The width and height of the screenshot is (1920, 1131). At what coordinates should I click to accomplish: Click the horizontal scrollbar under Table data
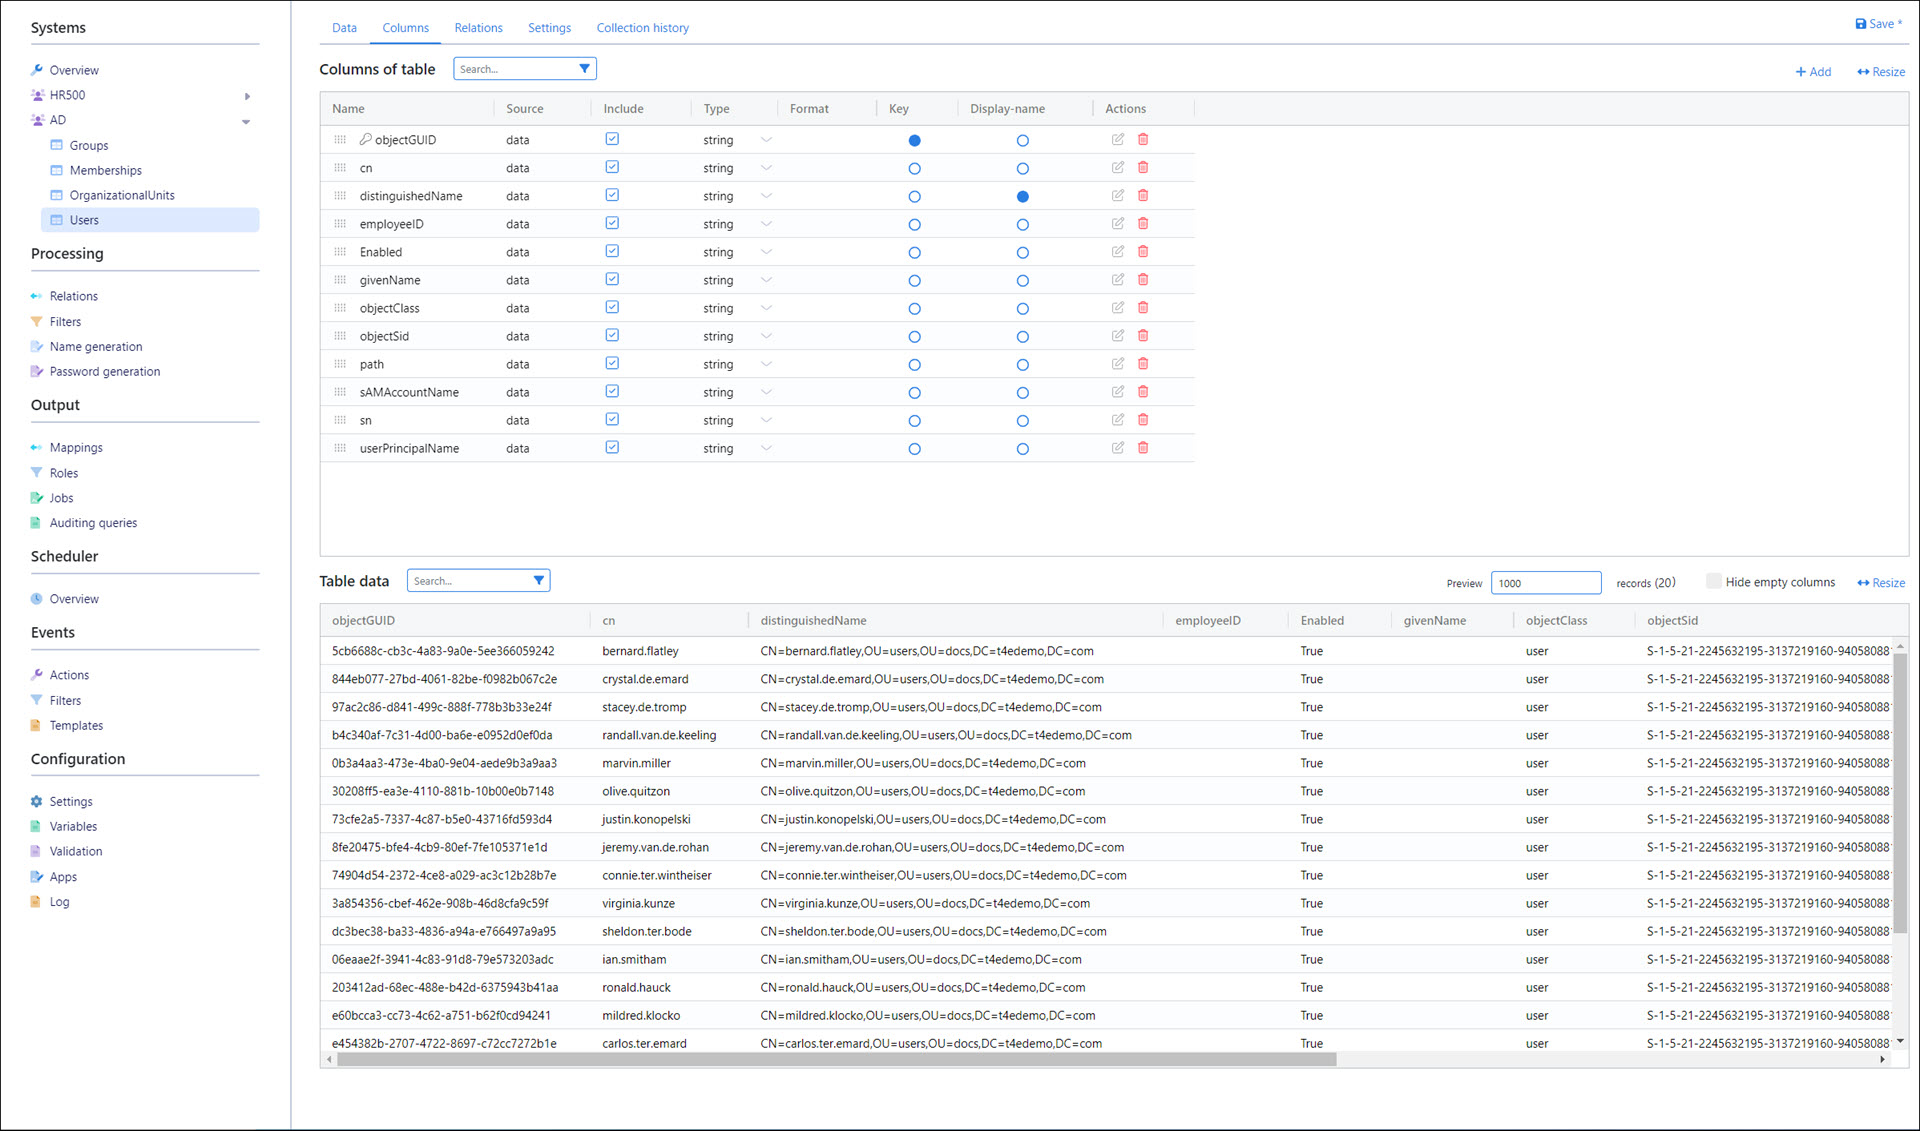click(x=836, y=1060)
